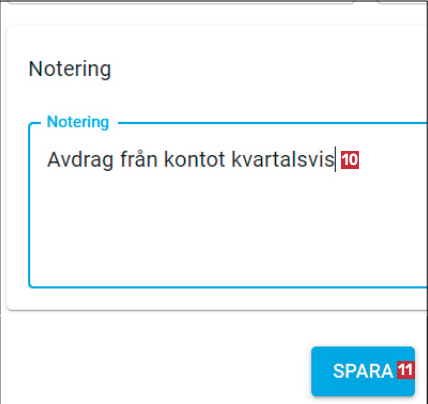
Task: Click the bottom edge of the Notering field
Action: tap(228, 287)
